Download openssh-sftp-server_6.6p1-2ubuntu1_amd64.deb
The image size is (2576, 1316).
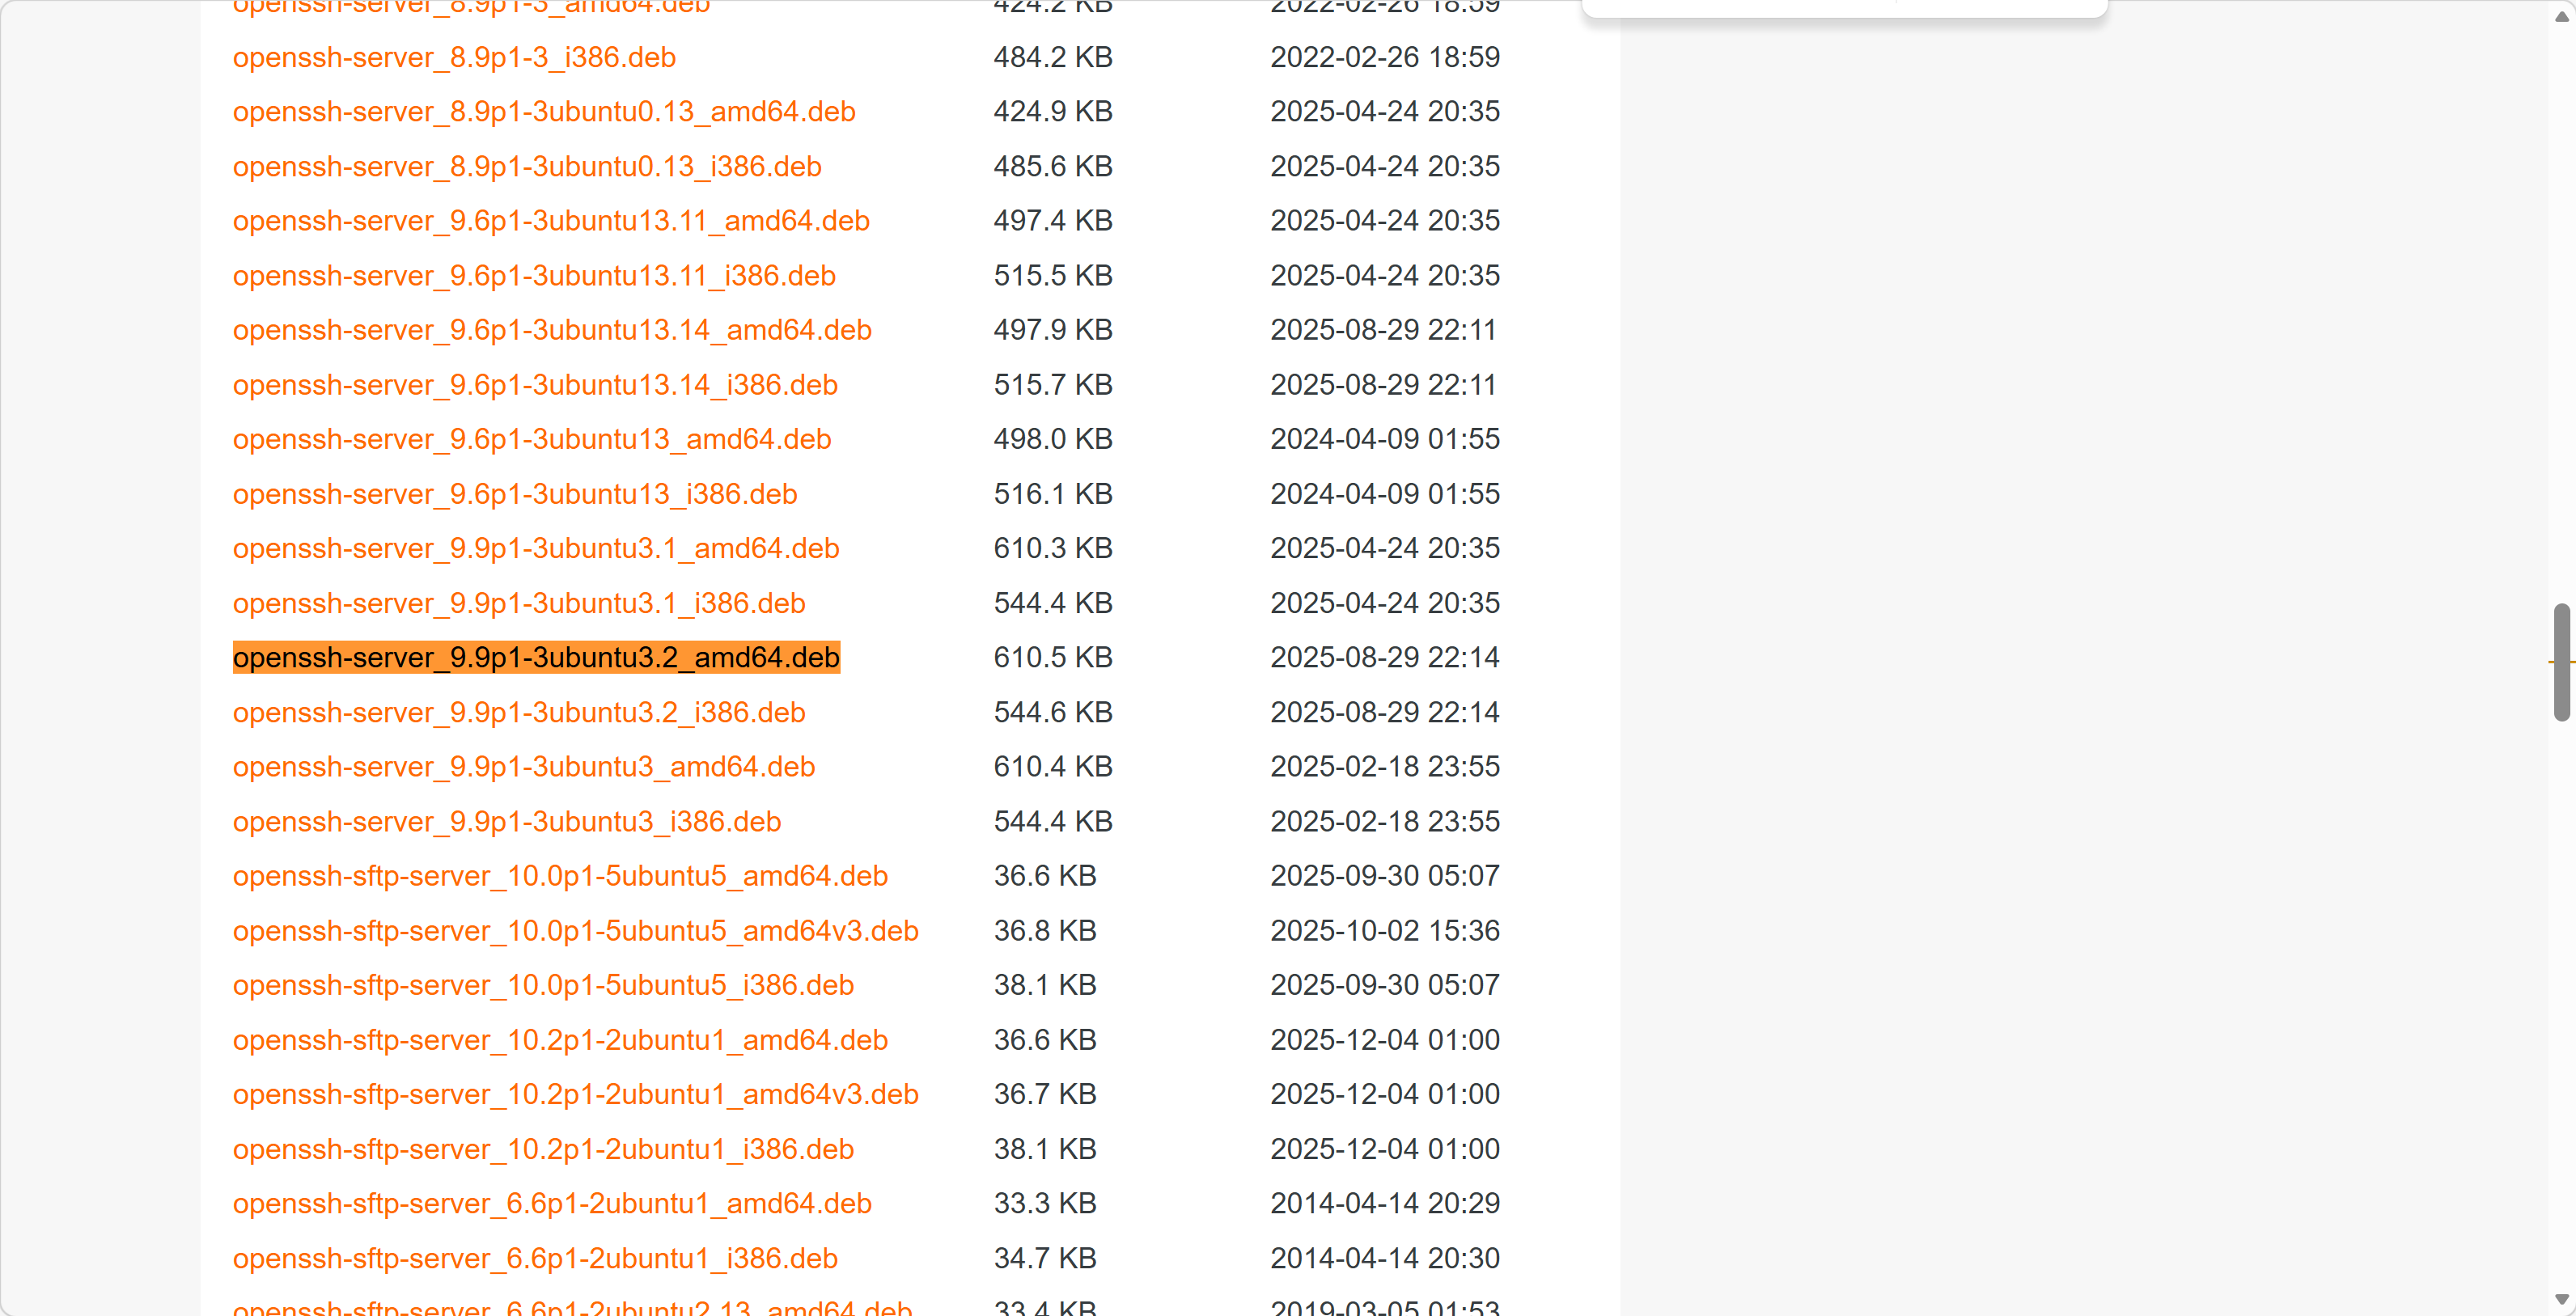click(x=552, y=1203)
